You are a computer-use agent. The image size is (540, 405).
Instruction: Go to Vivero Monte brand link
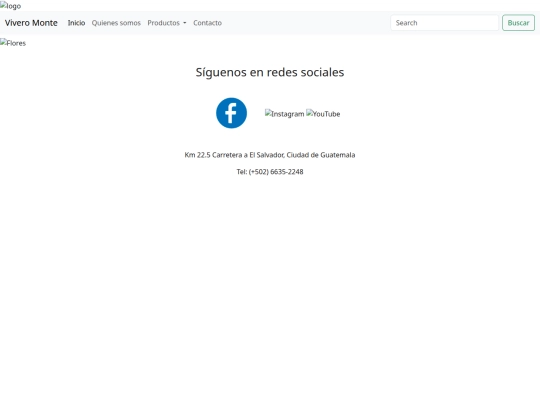[x=31, y=23]
